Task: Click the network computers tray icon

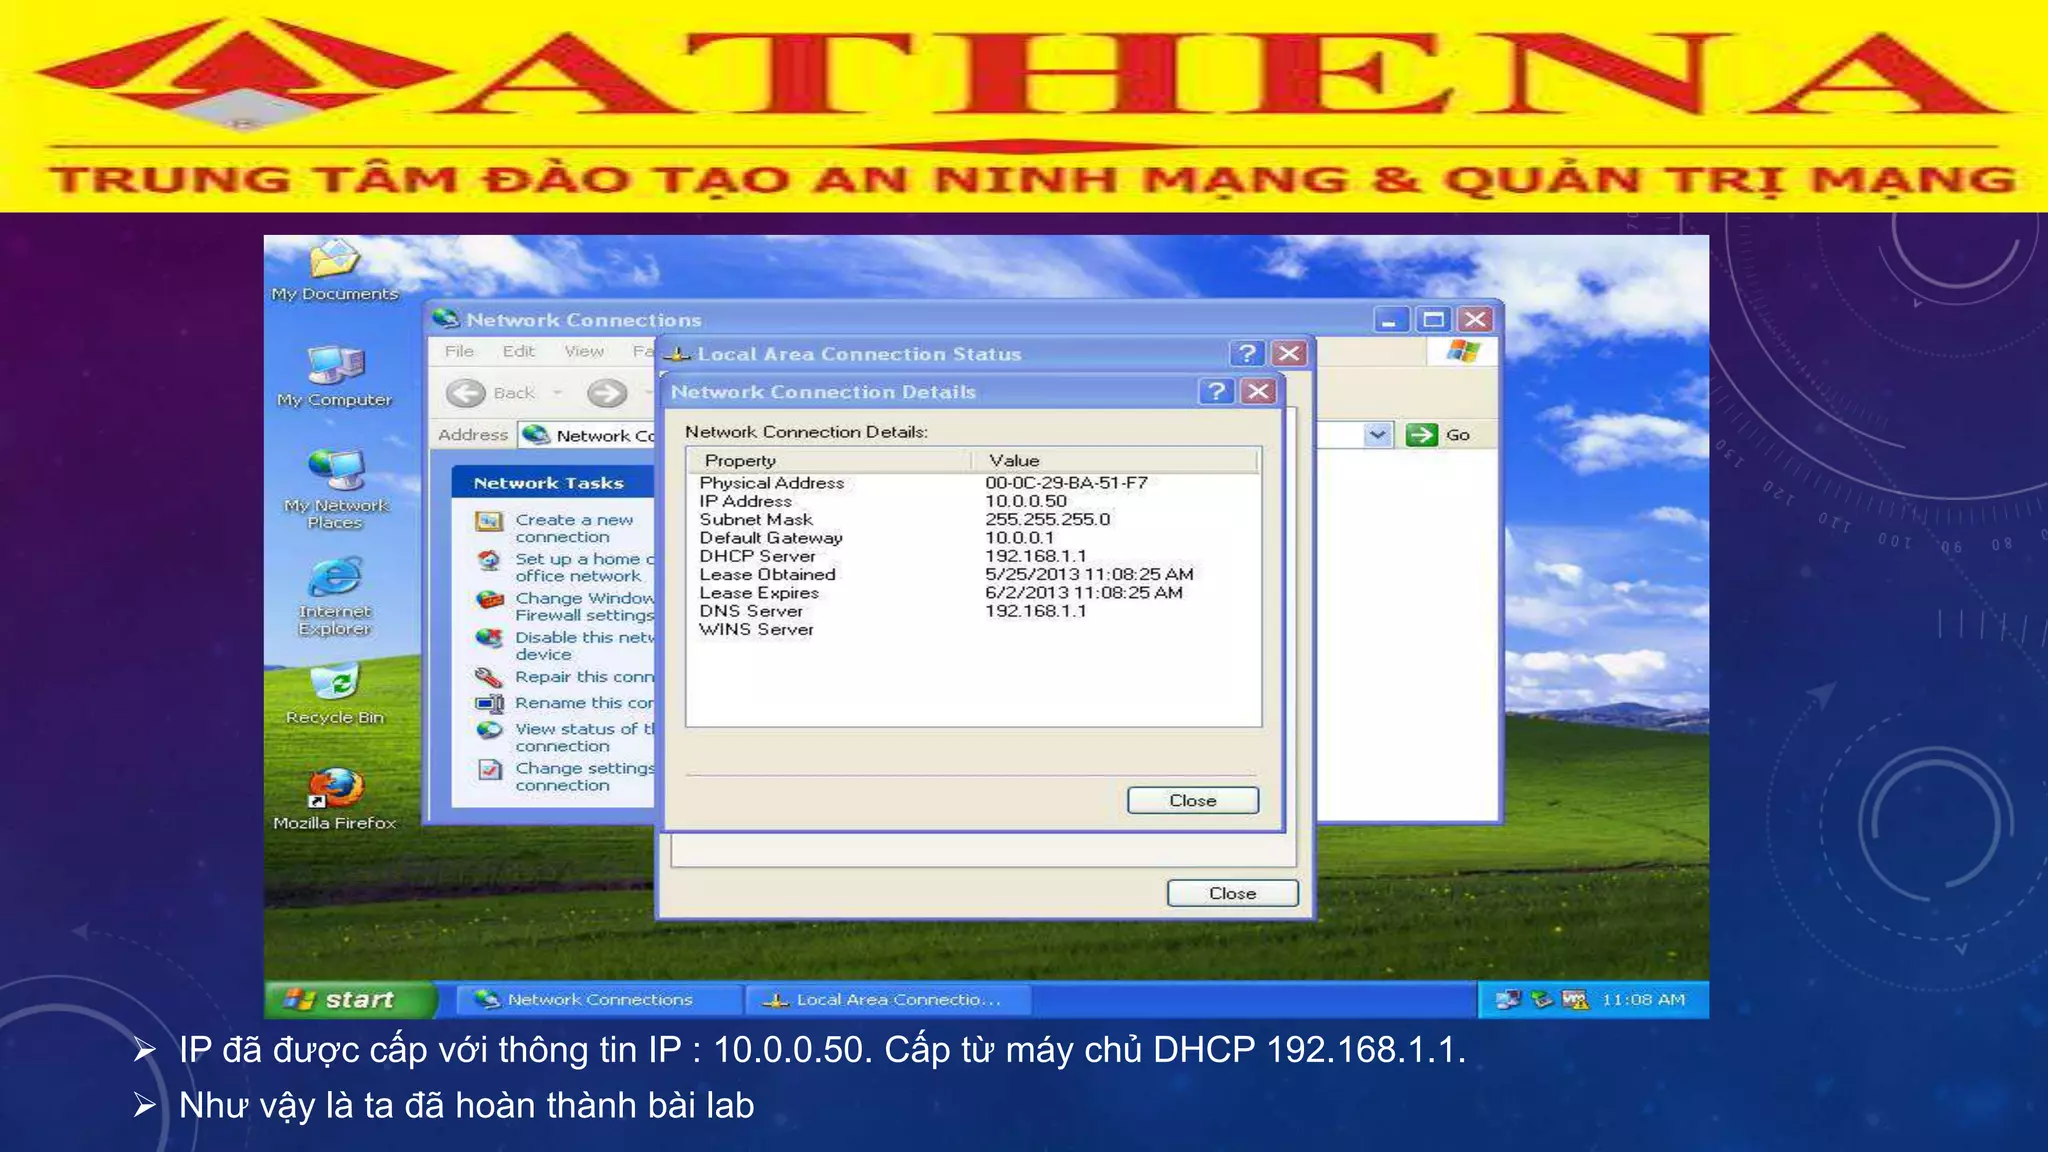Action: (1508, 999)
